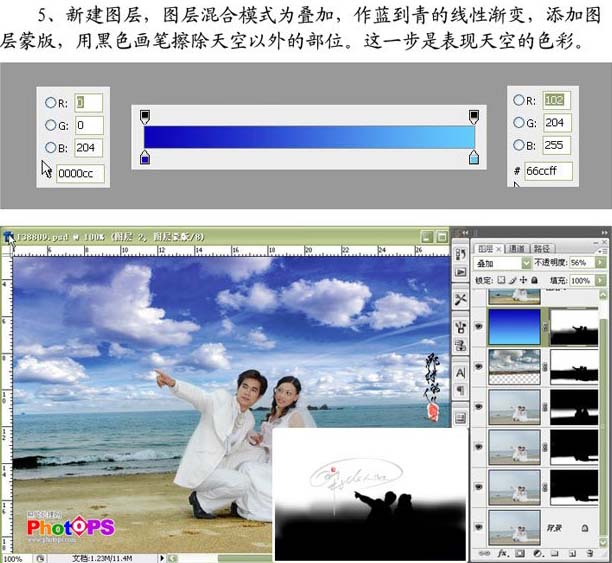Click the lock position move icon
The height and width of the screenshot is (563, 612).
(x=523, y=280)
